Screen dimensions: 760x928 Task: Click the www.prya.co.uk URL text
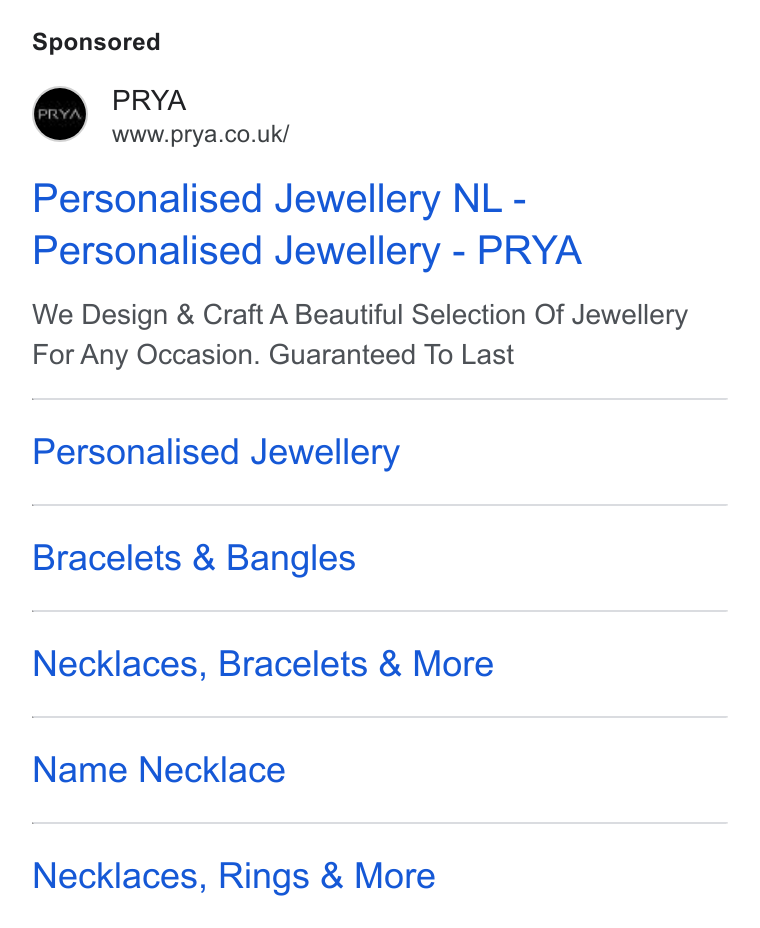click(200, 134)
